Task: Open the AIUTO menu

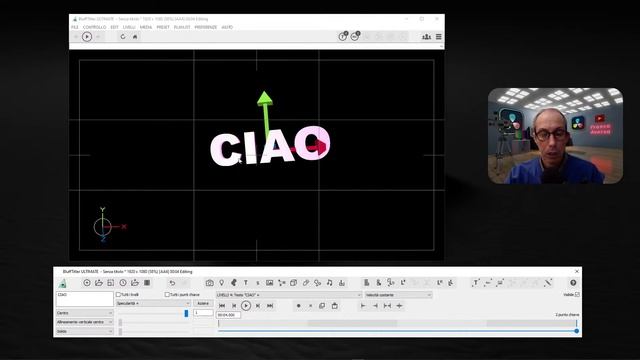Action: click(227, 27)
